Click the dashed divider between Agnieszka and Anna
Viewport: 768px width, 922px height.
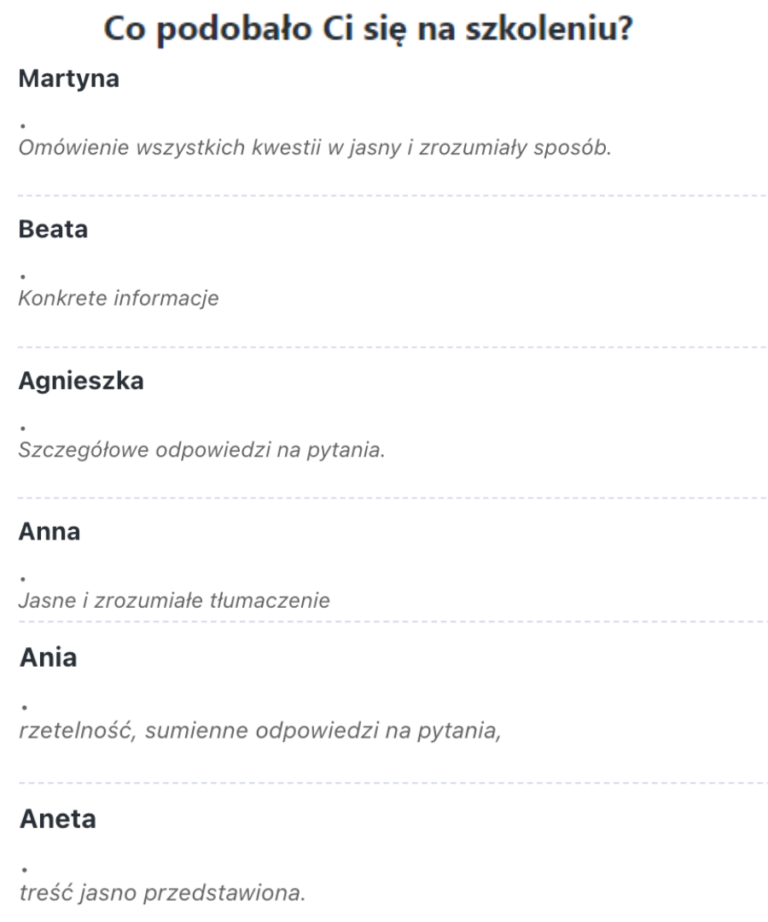coord(384,497)
